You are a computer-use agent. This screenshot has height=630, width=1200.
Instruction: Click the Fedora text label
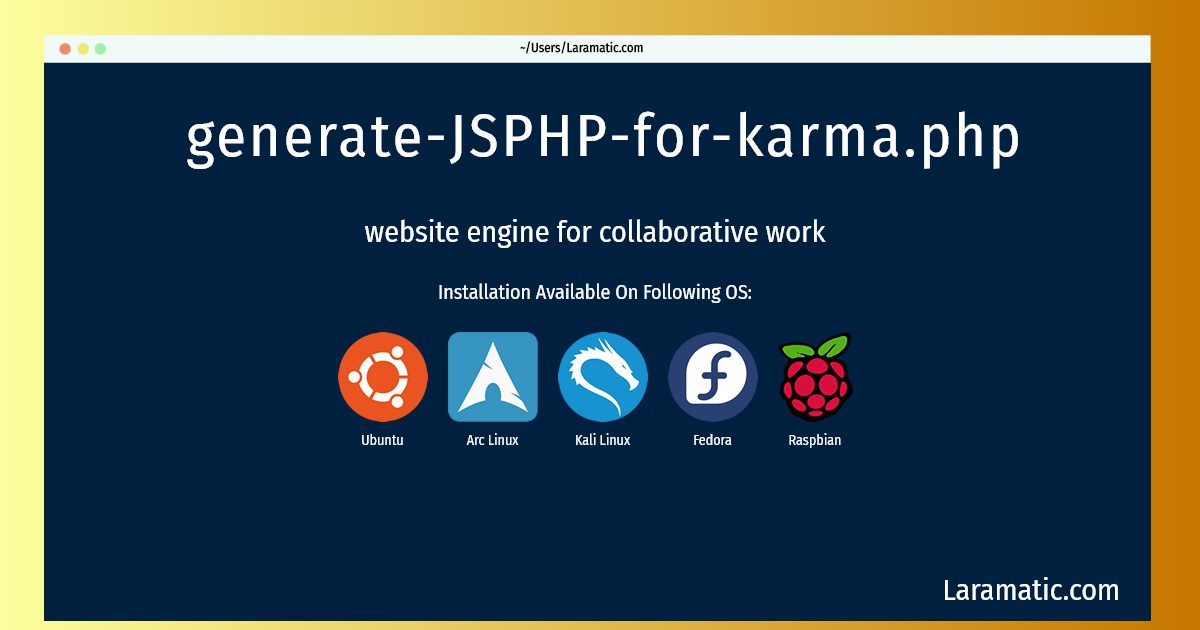(713, 440)
